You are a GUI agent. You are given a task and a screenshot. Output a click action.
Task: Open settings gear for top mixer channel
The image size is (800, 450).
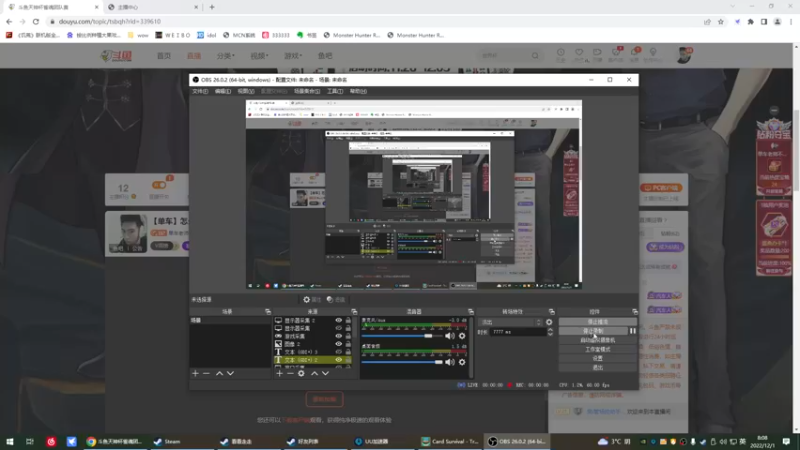tap(462, 336)
